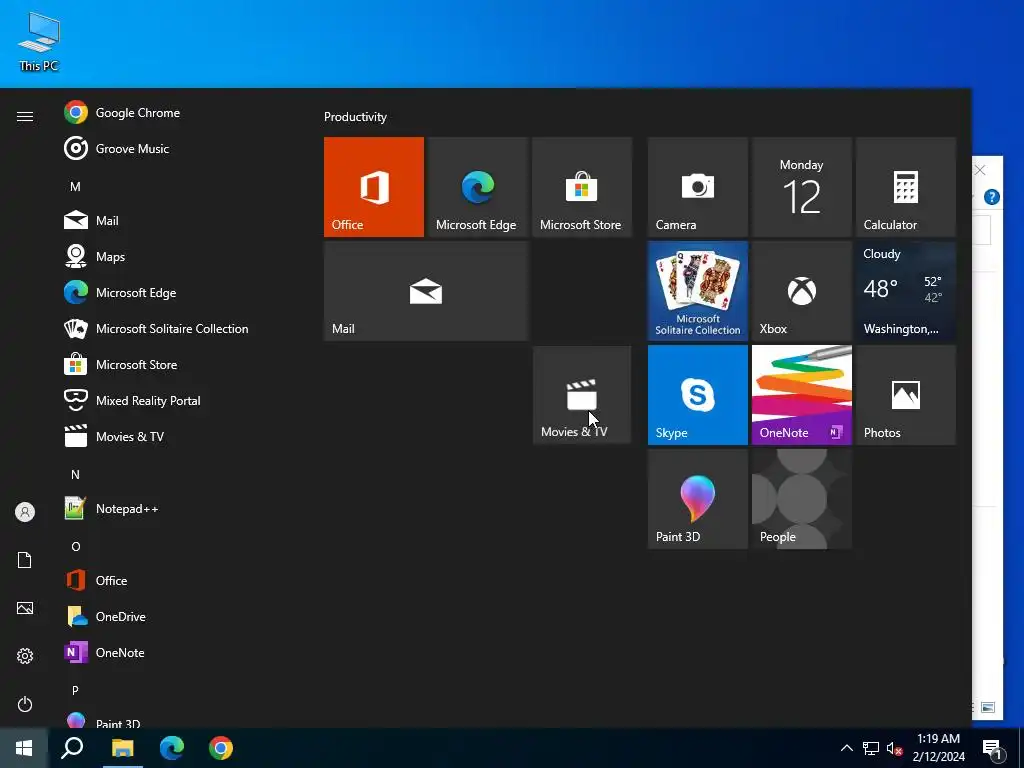Click the letter P section header
Viewport: 1024px width, 768px height.
pos(76,690)
